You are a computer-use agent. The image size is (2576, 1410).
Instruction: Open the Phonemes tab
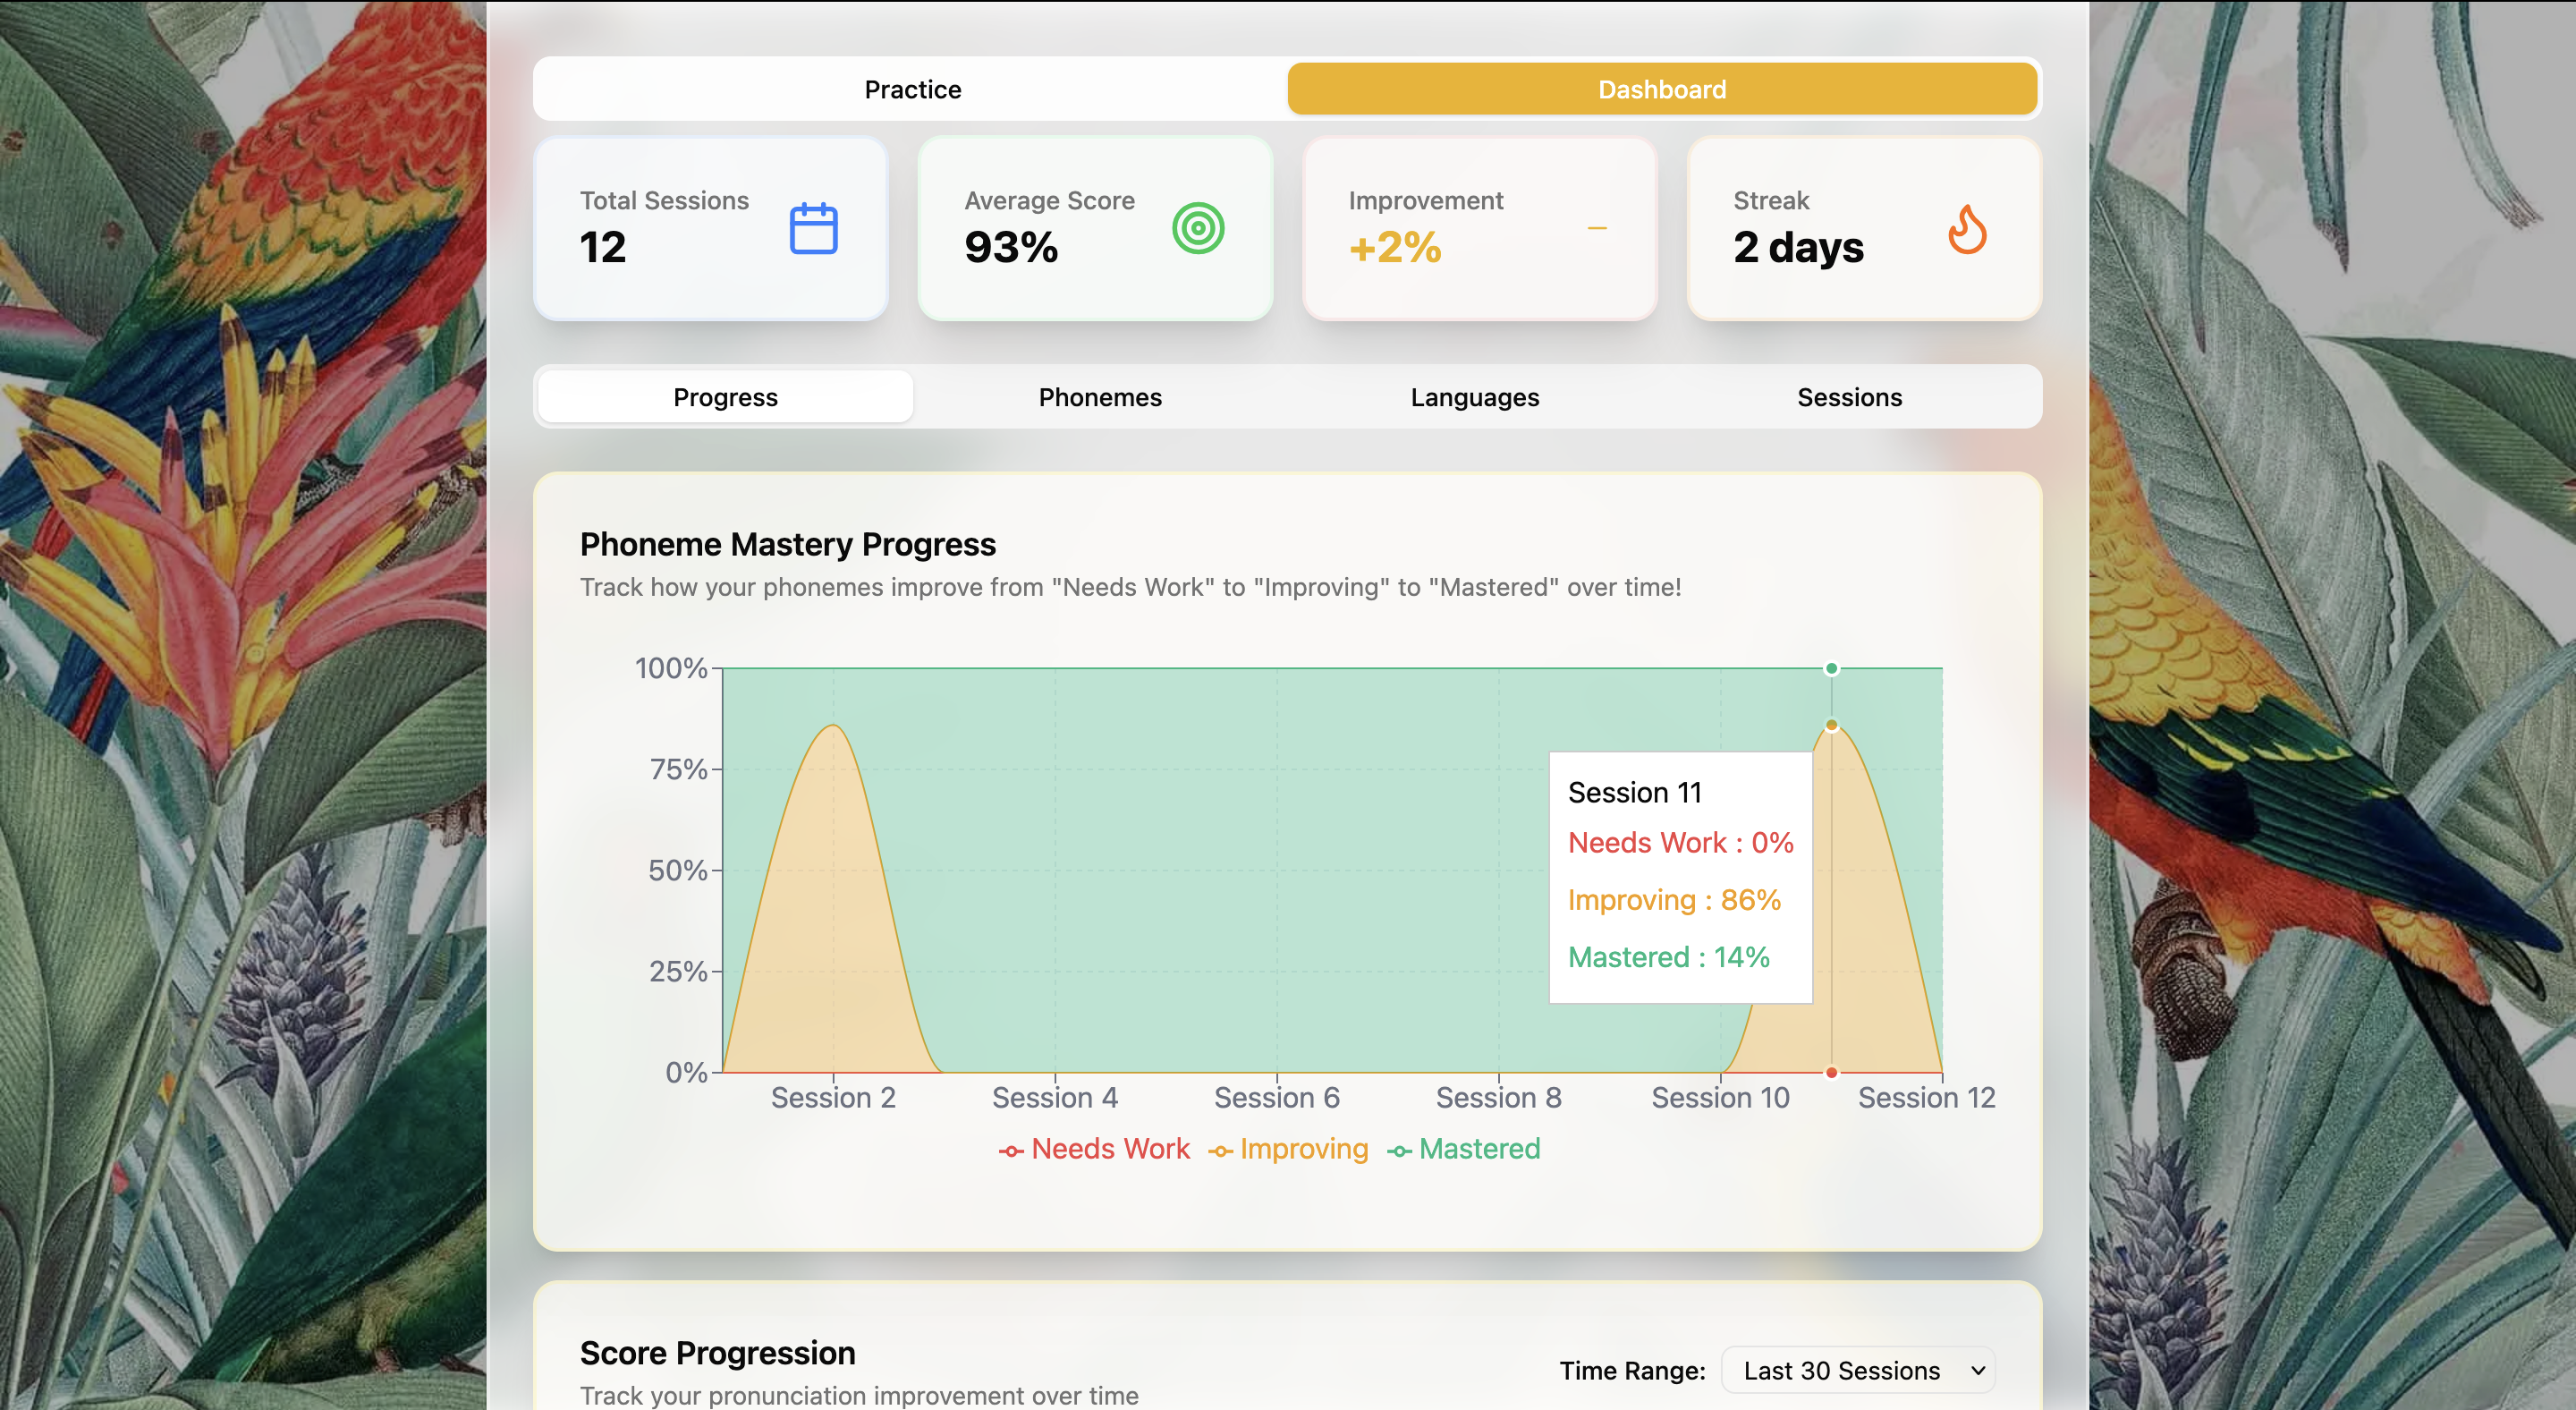[1099, 397]
